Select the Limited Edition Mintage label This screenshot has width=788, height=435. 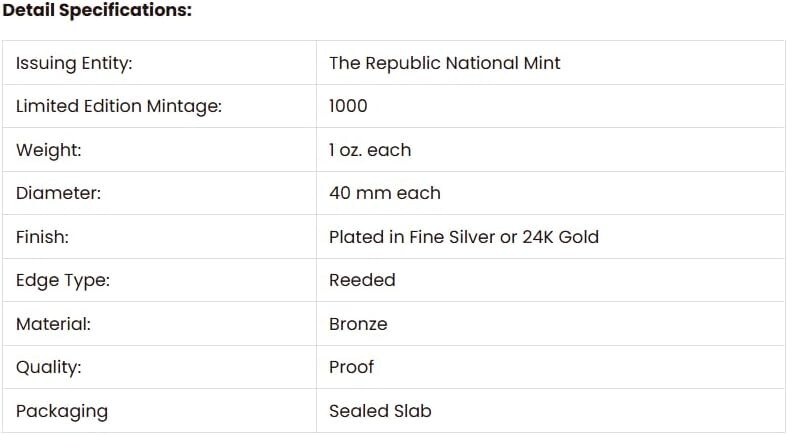coord(119,106)
